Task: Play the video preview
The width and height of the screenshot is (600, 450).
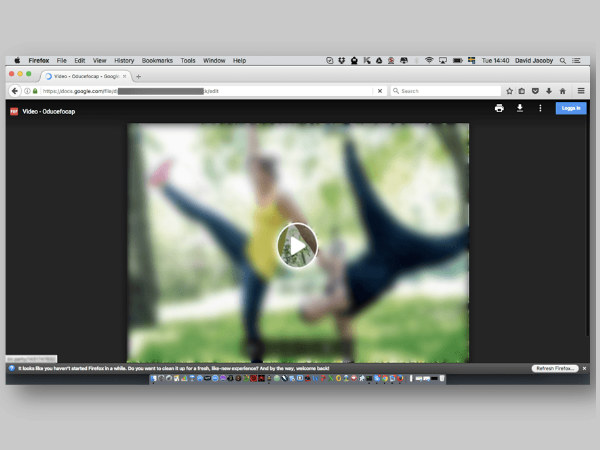Action: click(x=297, y=245)
